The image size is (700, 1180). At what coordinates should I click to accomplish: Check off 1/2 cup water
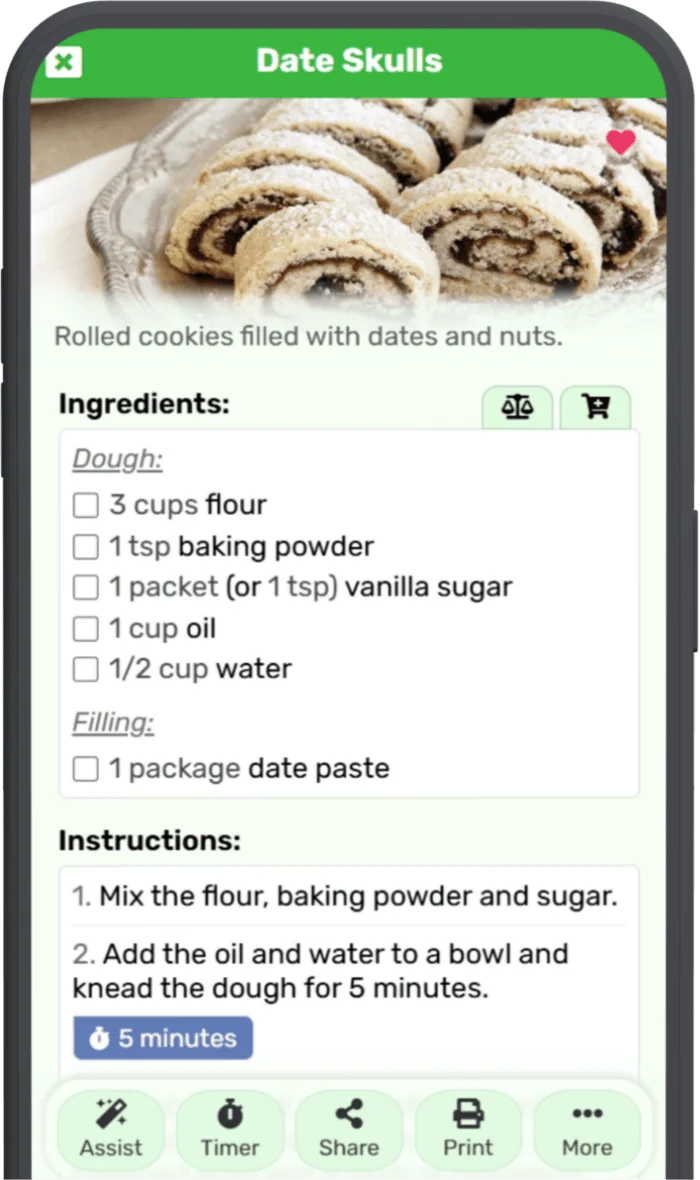tap(85, 669)
